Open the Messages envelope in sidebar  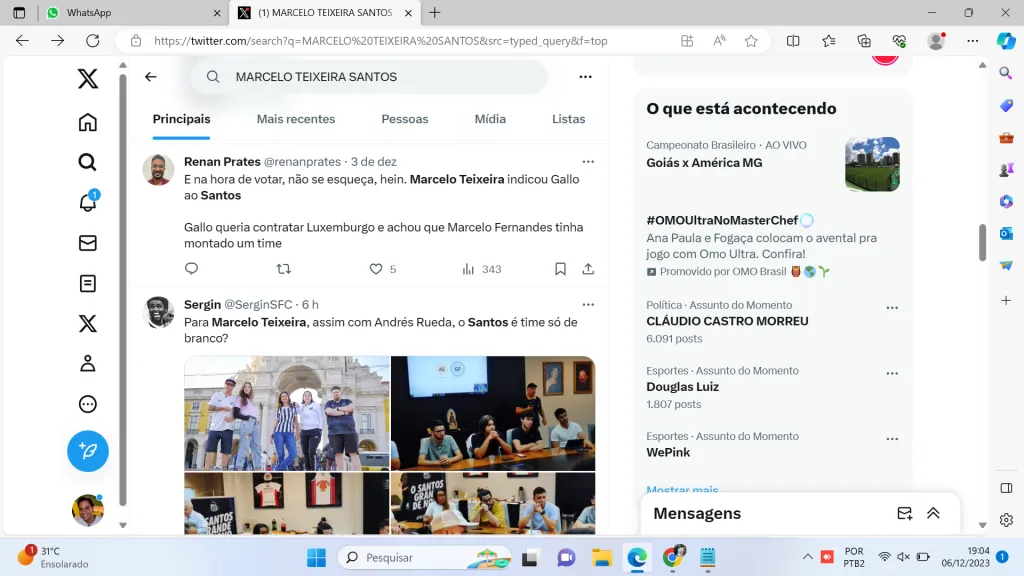88,243
